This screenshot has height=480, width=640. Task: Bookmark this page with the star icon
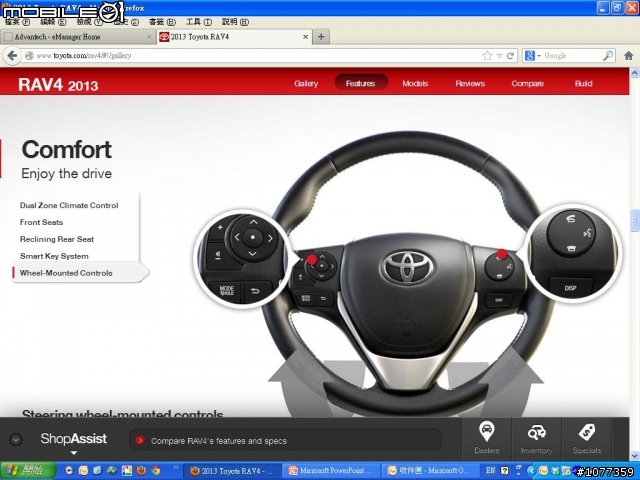[487, 56]
